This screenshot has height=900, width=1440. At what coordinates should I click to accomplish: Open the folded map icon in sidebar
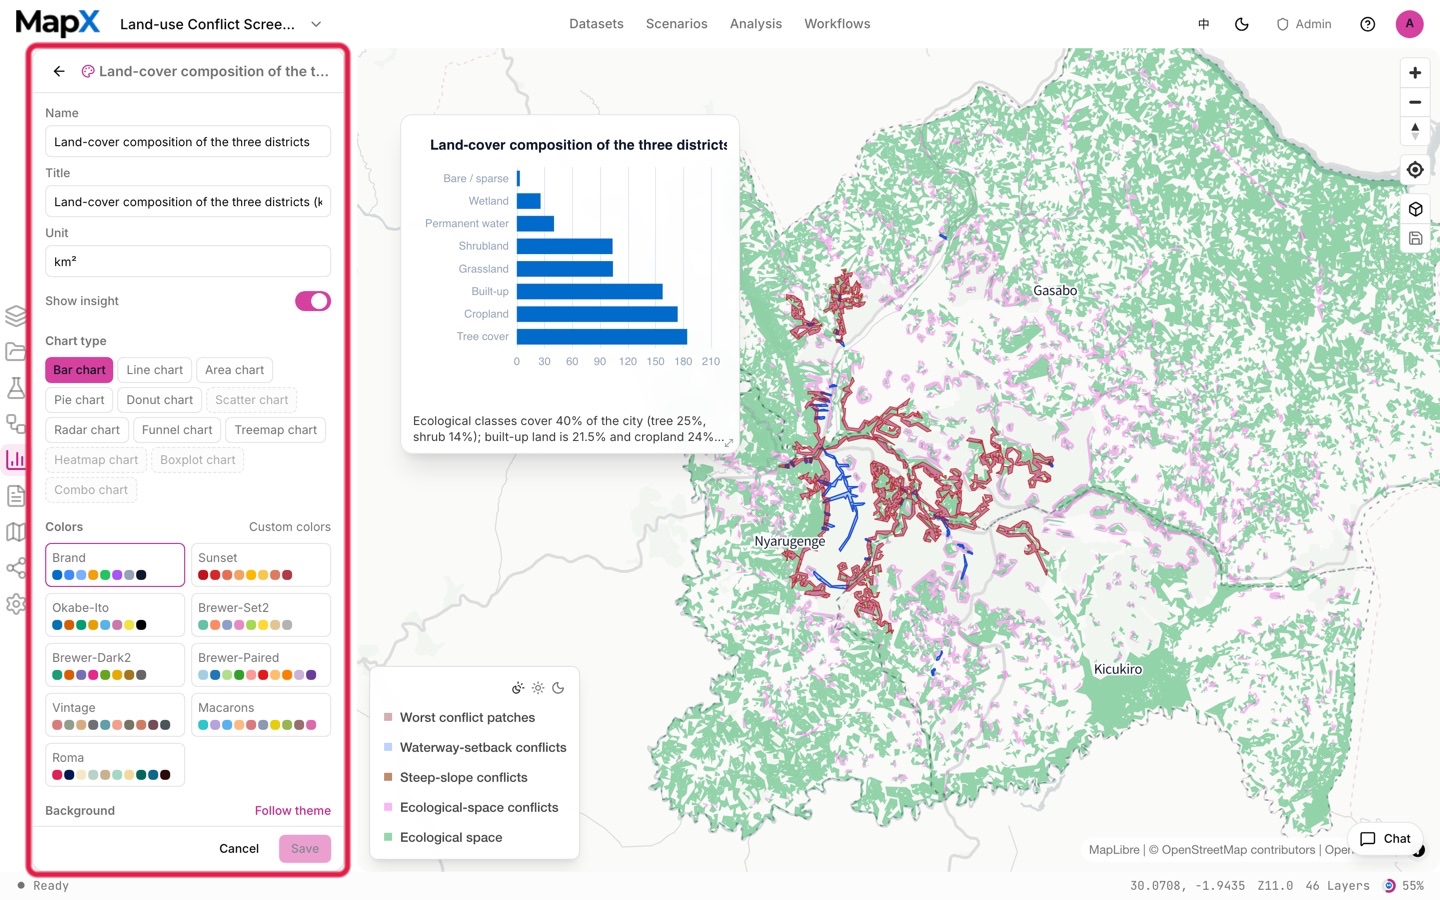click(15, 531)
